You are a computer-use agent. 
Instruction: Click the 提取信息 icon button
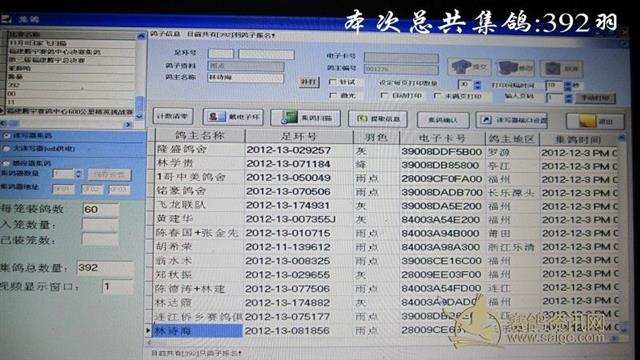(378, 119)
